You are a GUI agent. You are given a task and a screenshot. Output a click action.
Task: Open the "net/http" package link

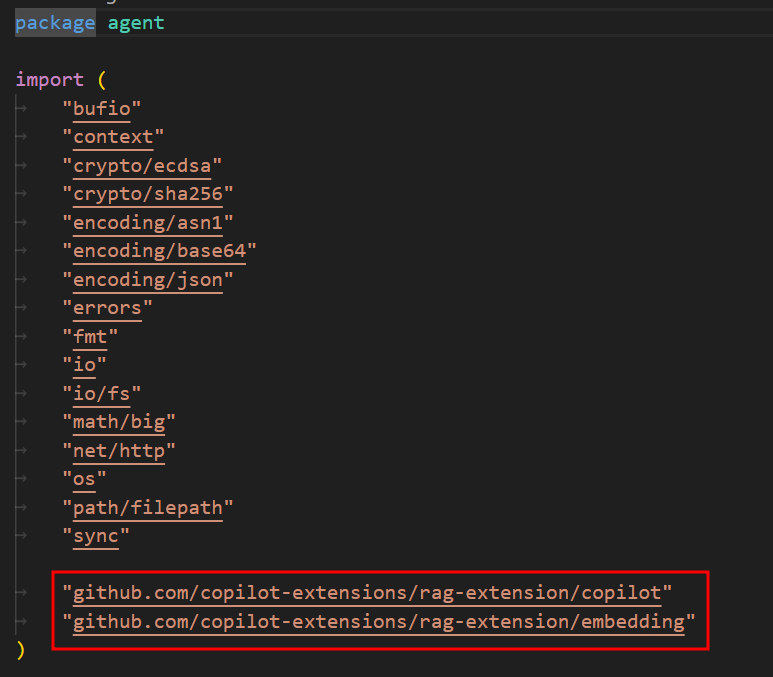(119, 451)
